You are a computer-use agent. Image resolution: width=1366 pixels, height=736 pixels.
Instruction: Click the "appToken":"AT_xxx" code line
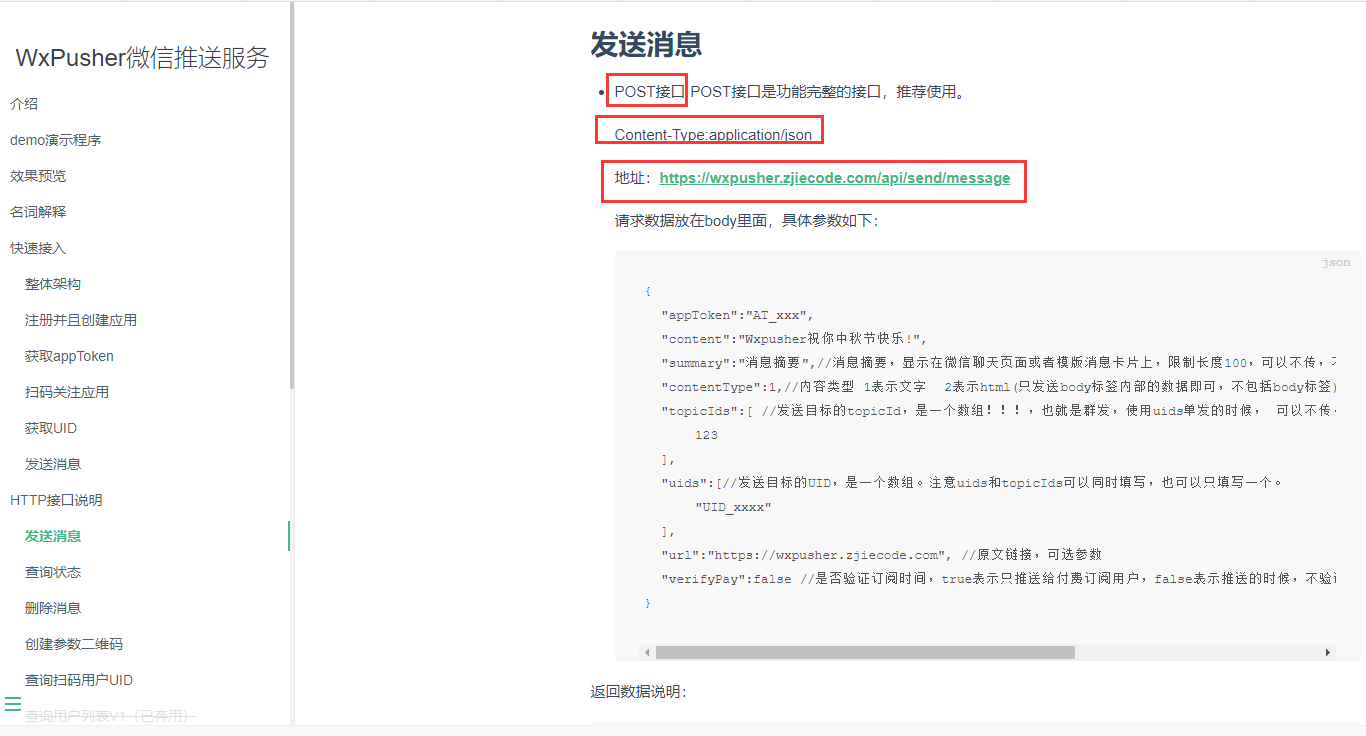point(738,315)
